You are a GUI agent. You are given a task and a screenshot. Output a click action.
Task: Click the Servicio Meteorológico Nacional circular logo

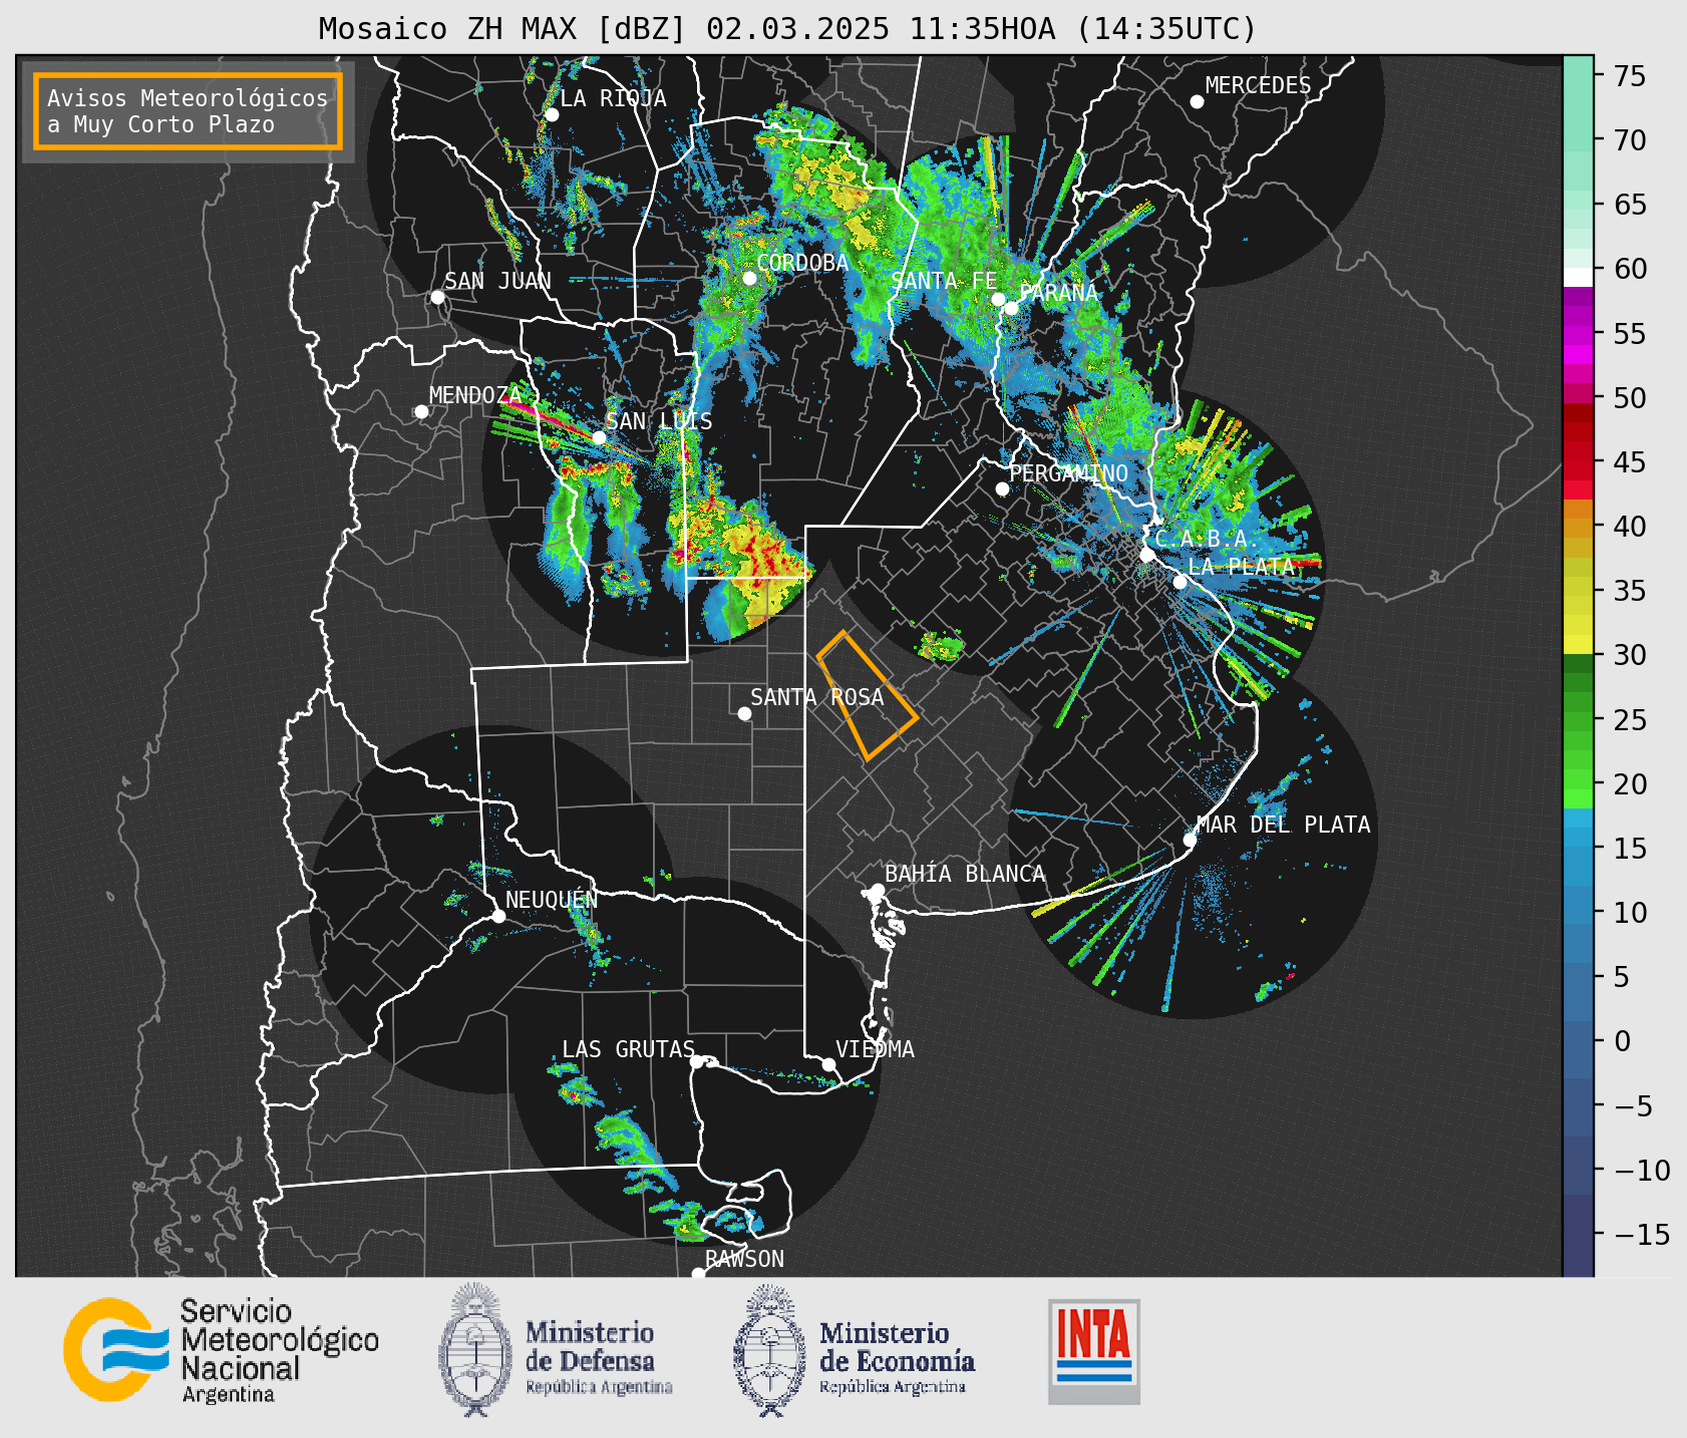point(117,1349)
